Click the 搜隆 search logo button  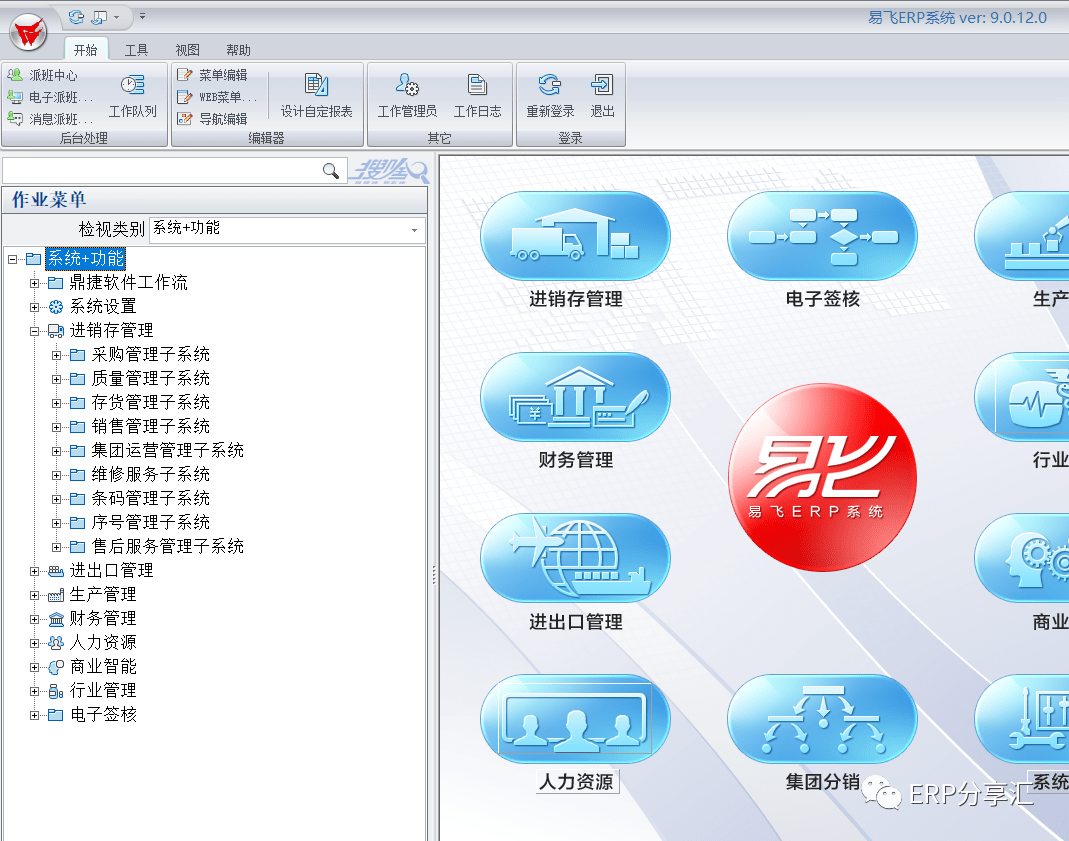tap(389, 170)
